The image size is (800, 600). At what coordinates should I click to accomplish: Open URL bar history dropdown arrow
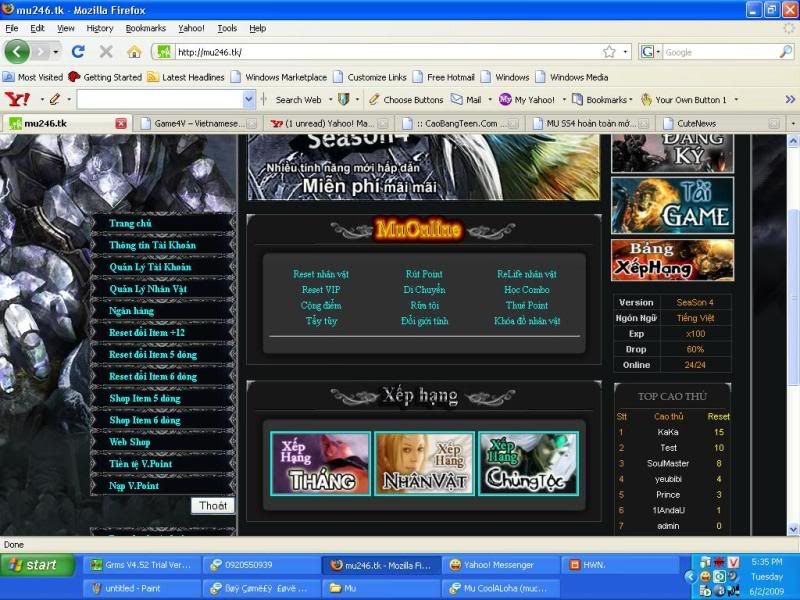tap(625, 52)
